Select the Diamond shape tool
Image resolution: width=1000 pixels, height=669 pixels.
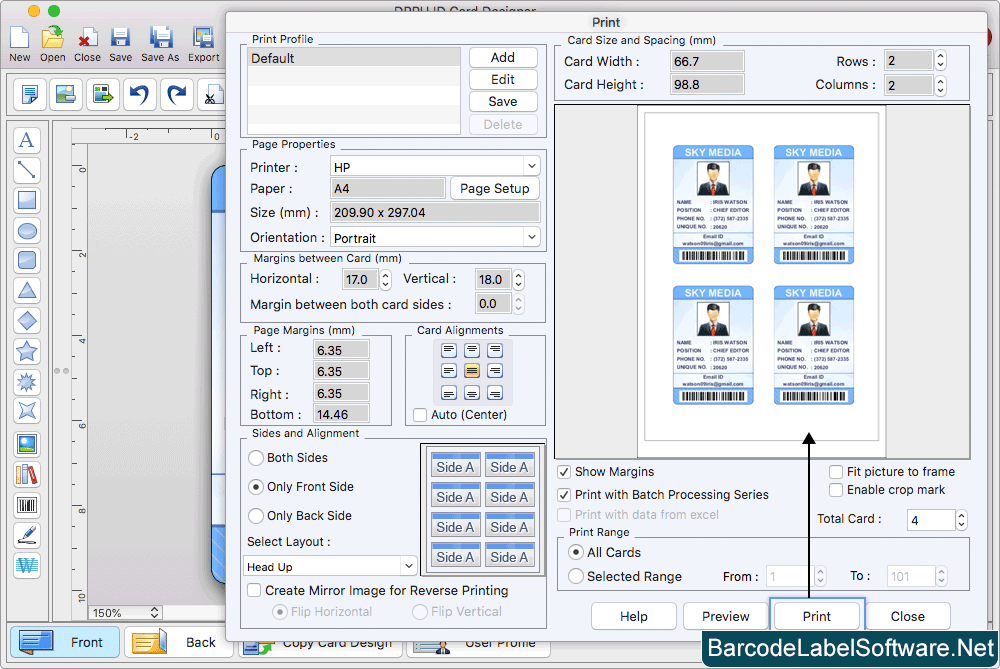27,320
